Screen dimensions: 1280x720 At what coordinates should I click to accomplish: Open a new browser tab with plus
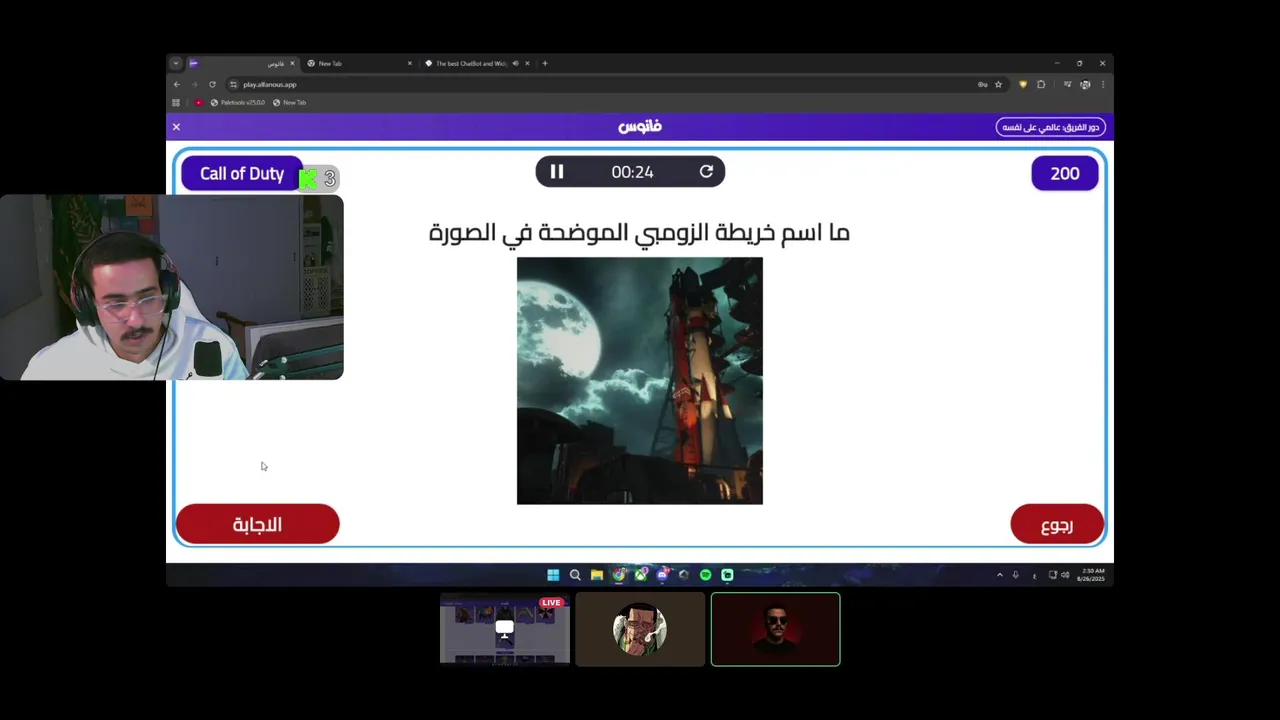pos(545,63)
